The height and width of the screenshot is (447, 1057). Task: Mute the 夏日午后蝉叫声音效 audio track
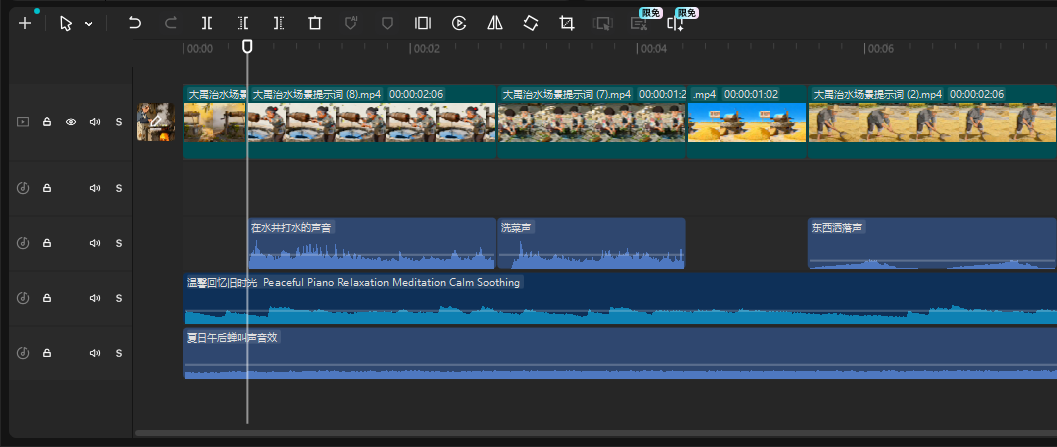click(95, 353)
